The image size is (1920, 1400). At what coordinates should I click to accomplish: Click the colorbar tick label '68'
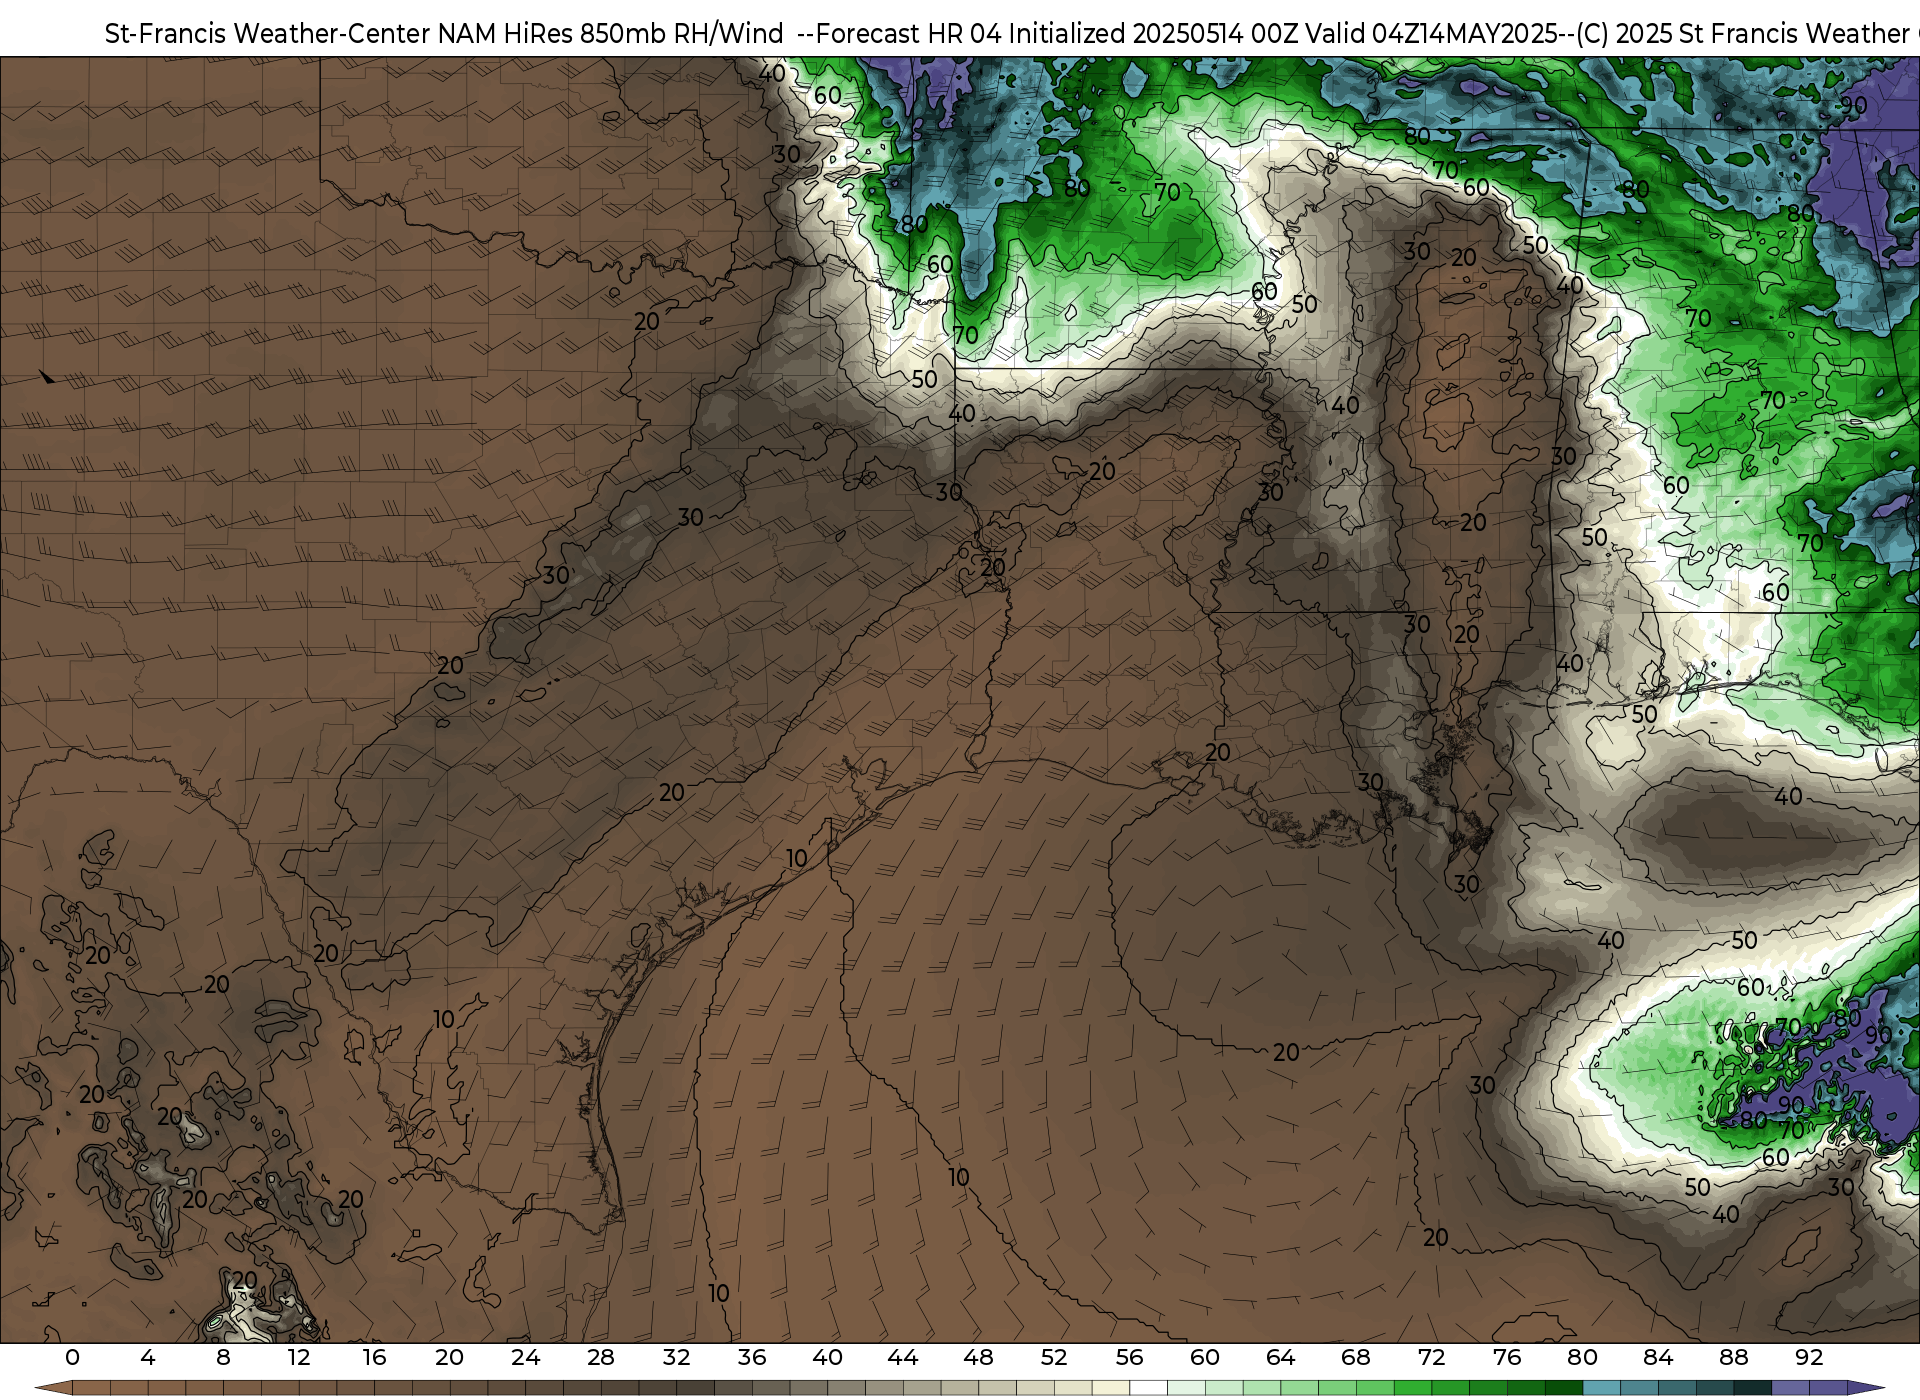click(x=1356, y=1357)
